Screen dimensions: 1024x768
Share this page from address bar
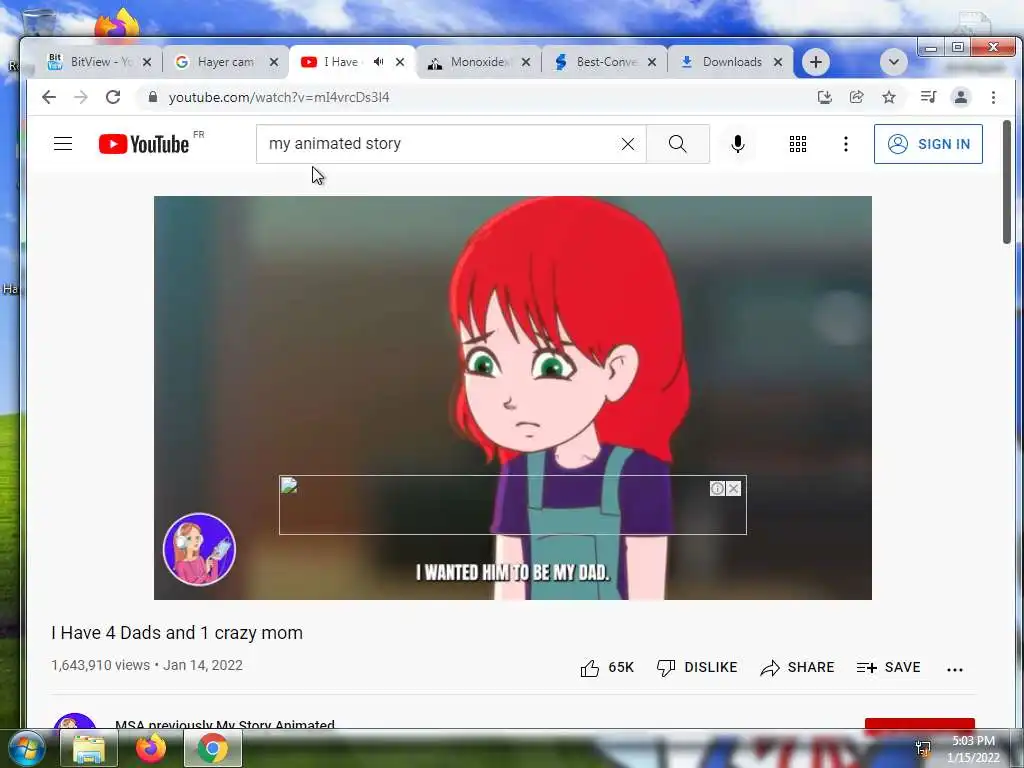click(856, 97)
